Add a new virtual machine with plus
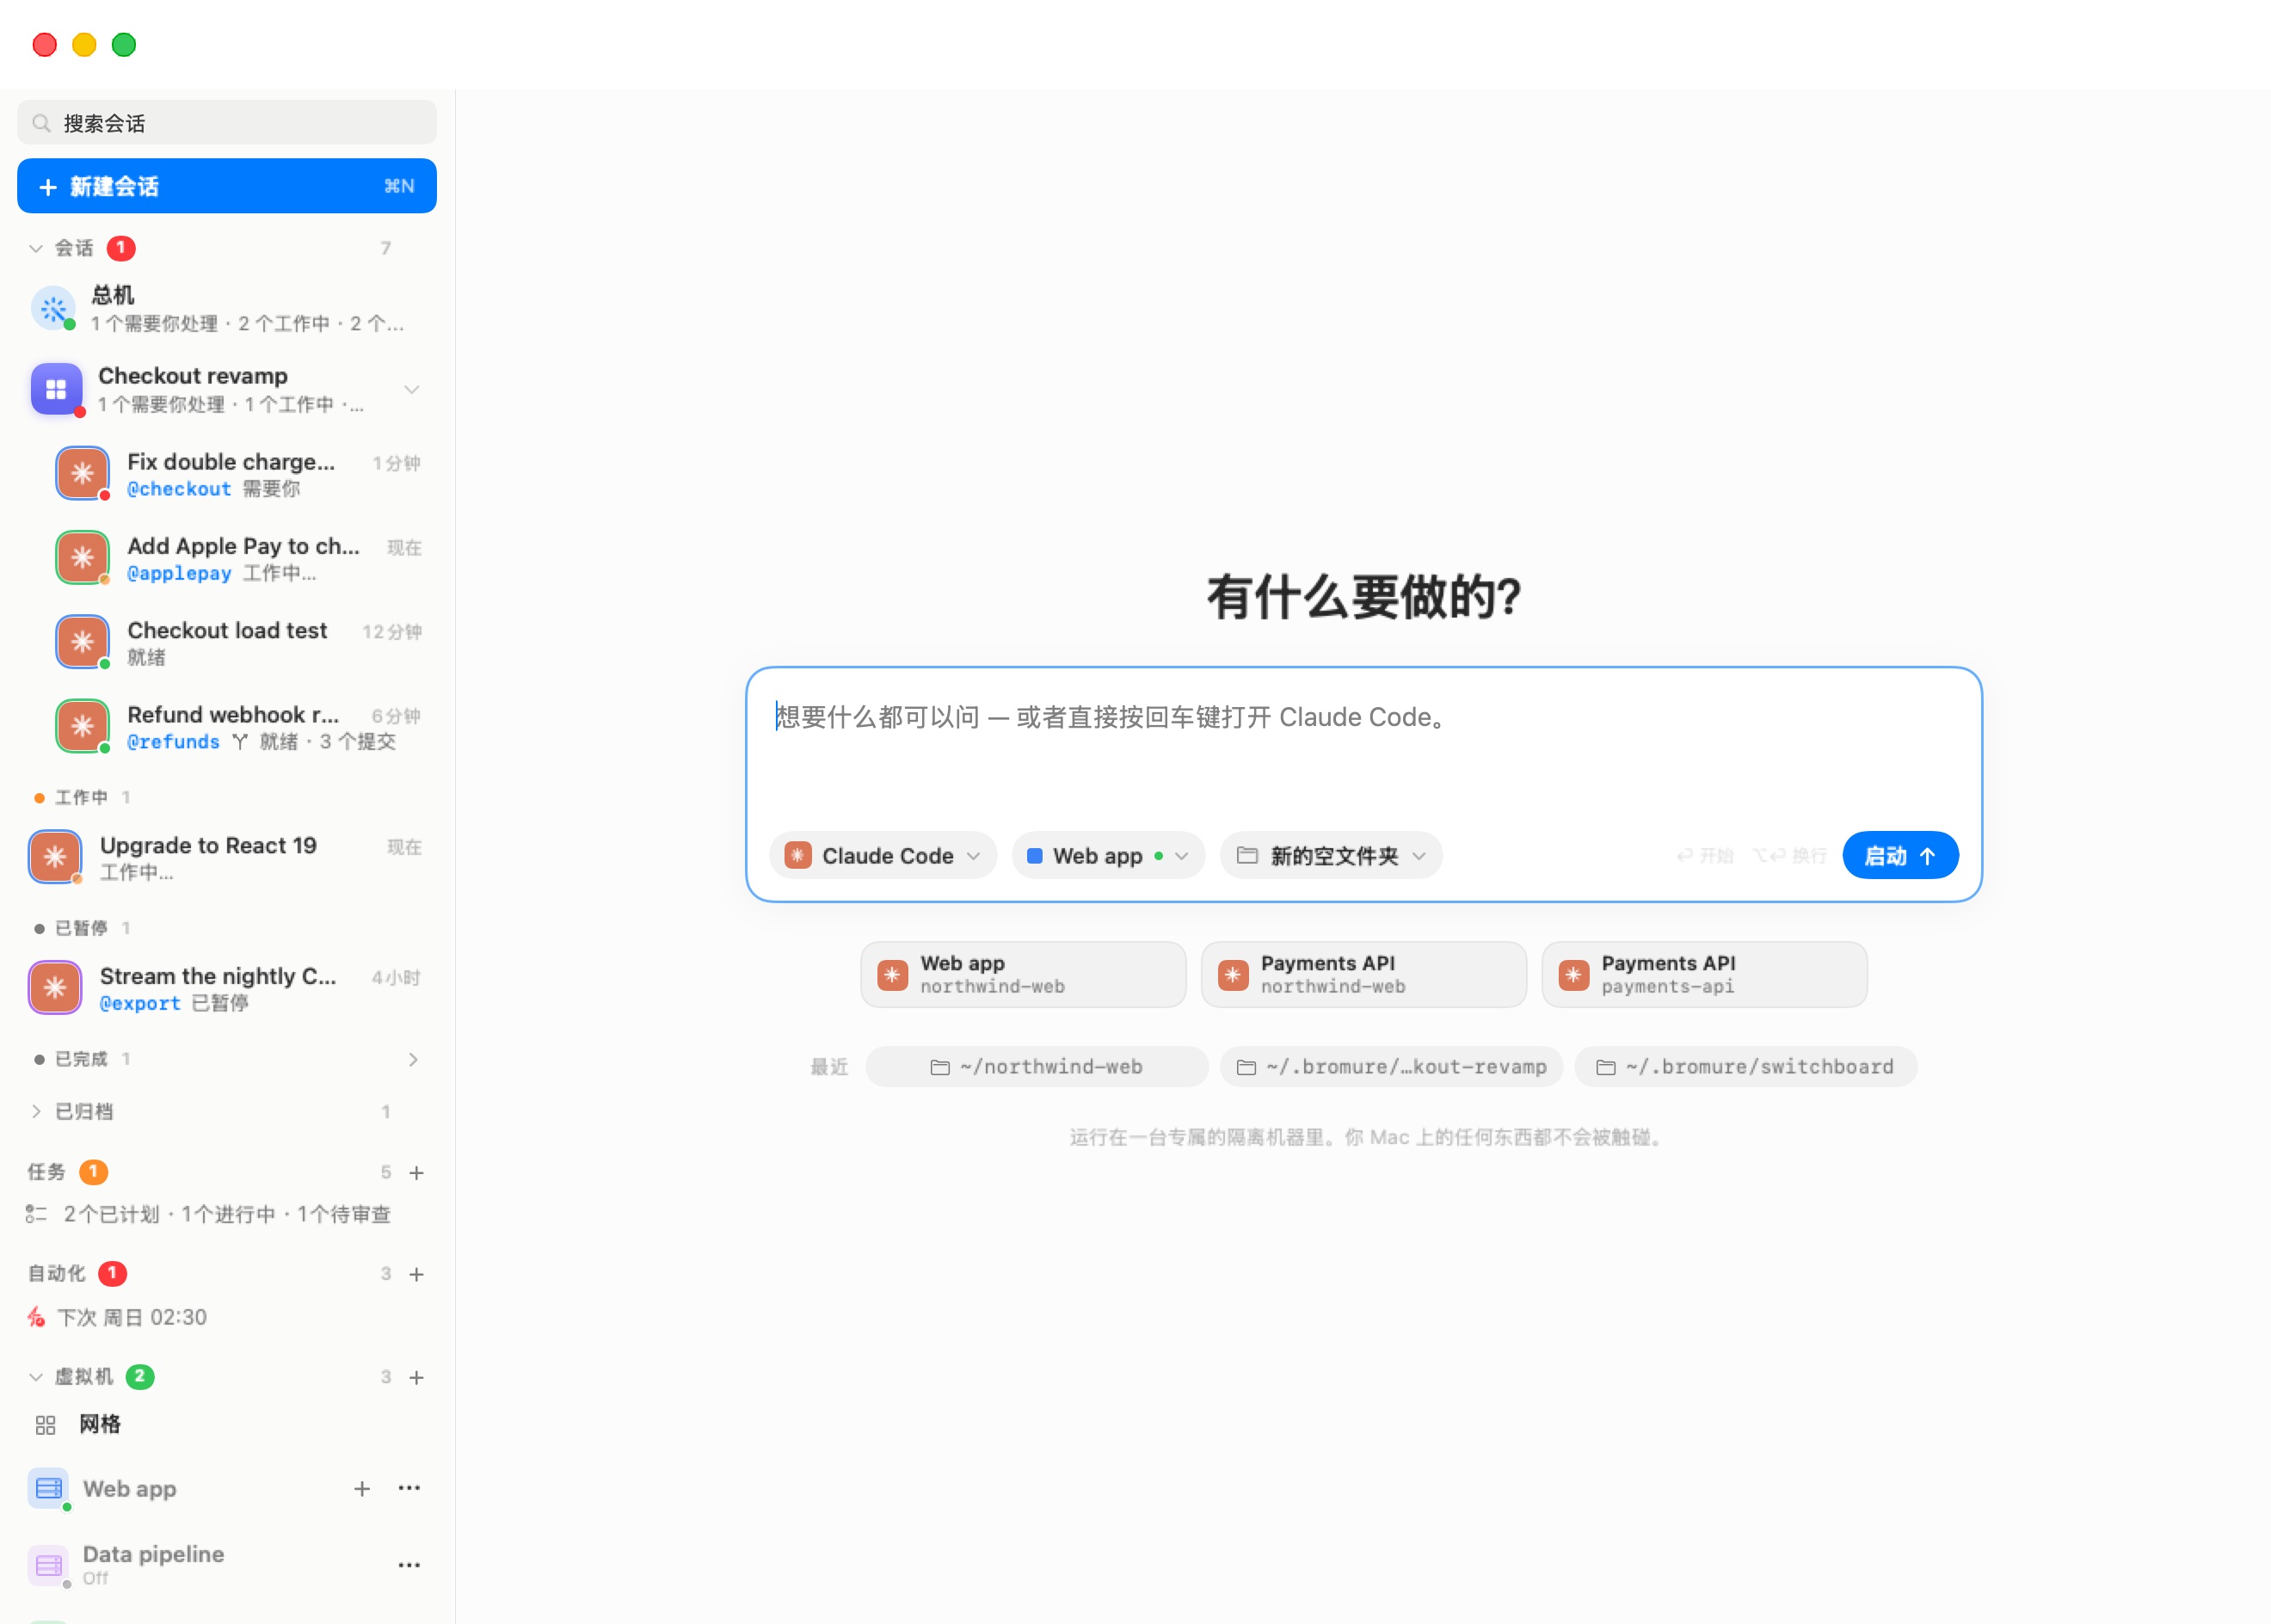The image size is (2271, 1624). click(x=417, y=1377)
